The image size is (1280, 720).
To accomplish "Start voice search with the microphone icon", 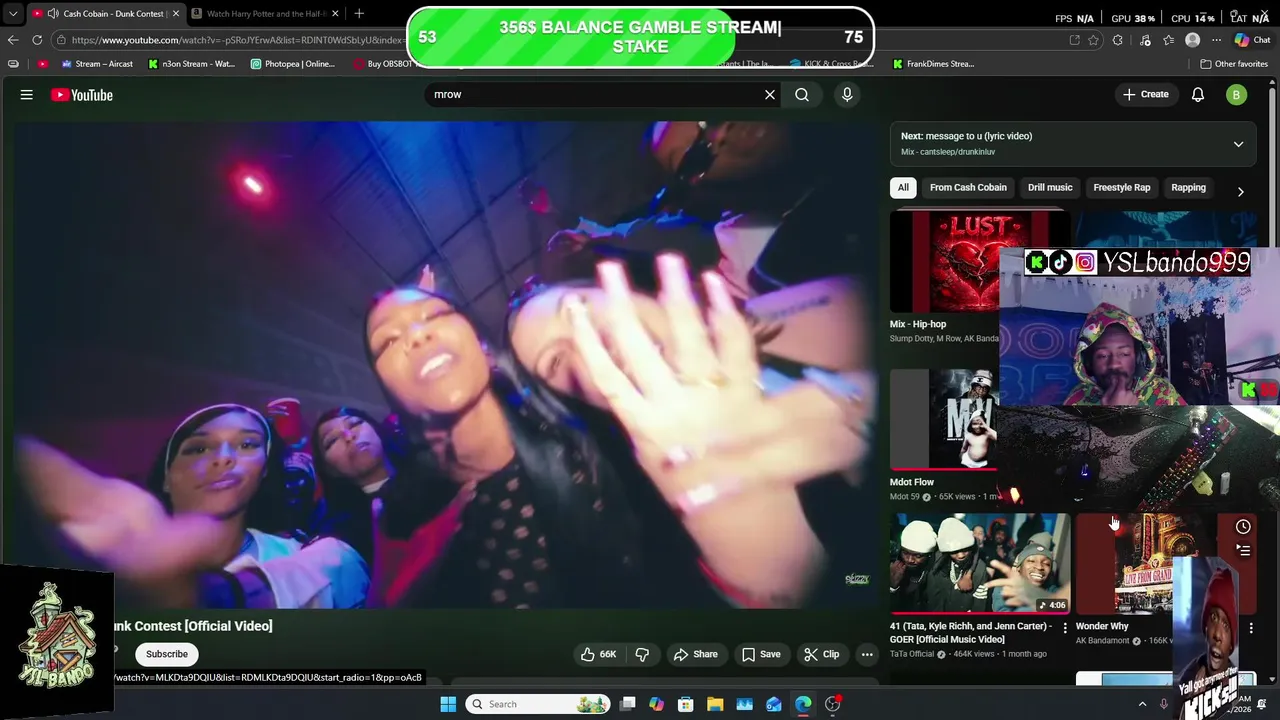I will [x=847, y=94].
